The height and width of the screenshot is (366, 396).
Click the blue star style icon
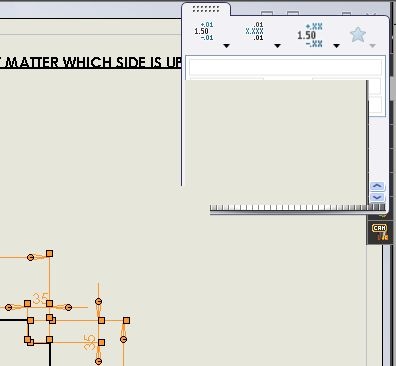(358, 35)
